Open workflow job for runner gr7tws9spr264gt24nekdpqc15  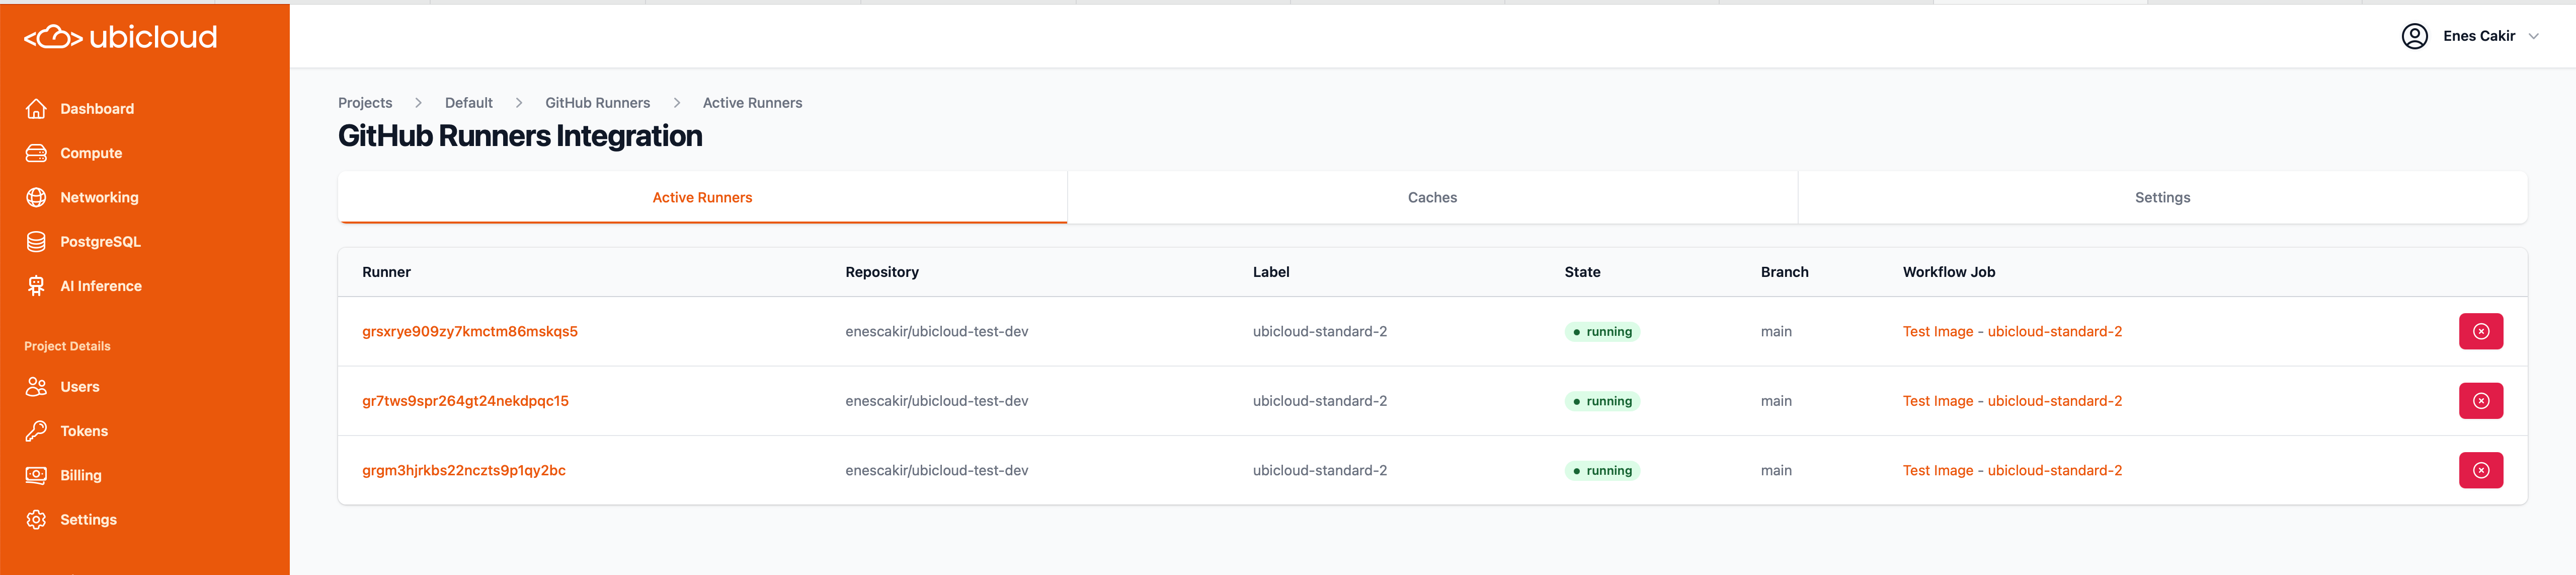[2012, 401]
